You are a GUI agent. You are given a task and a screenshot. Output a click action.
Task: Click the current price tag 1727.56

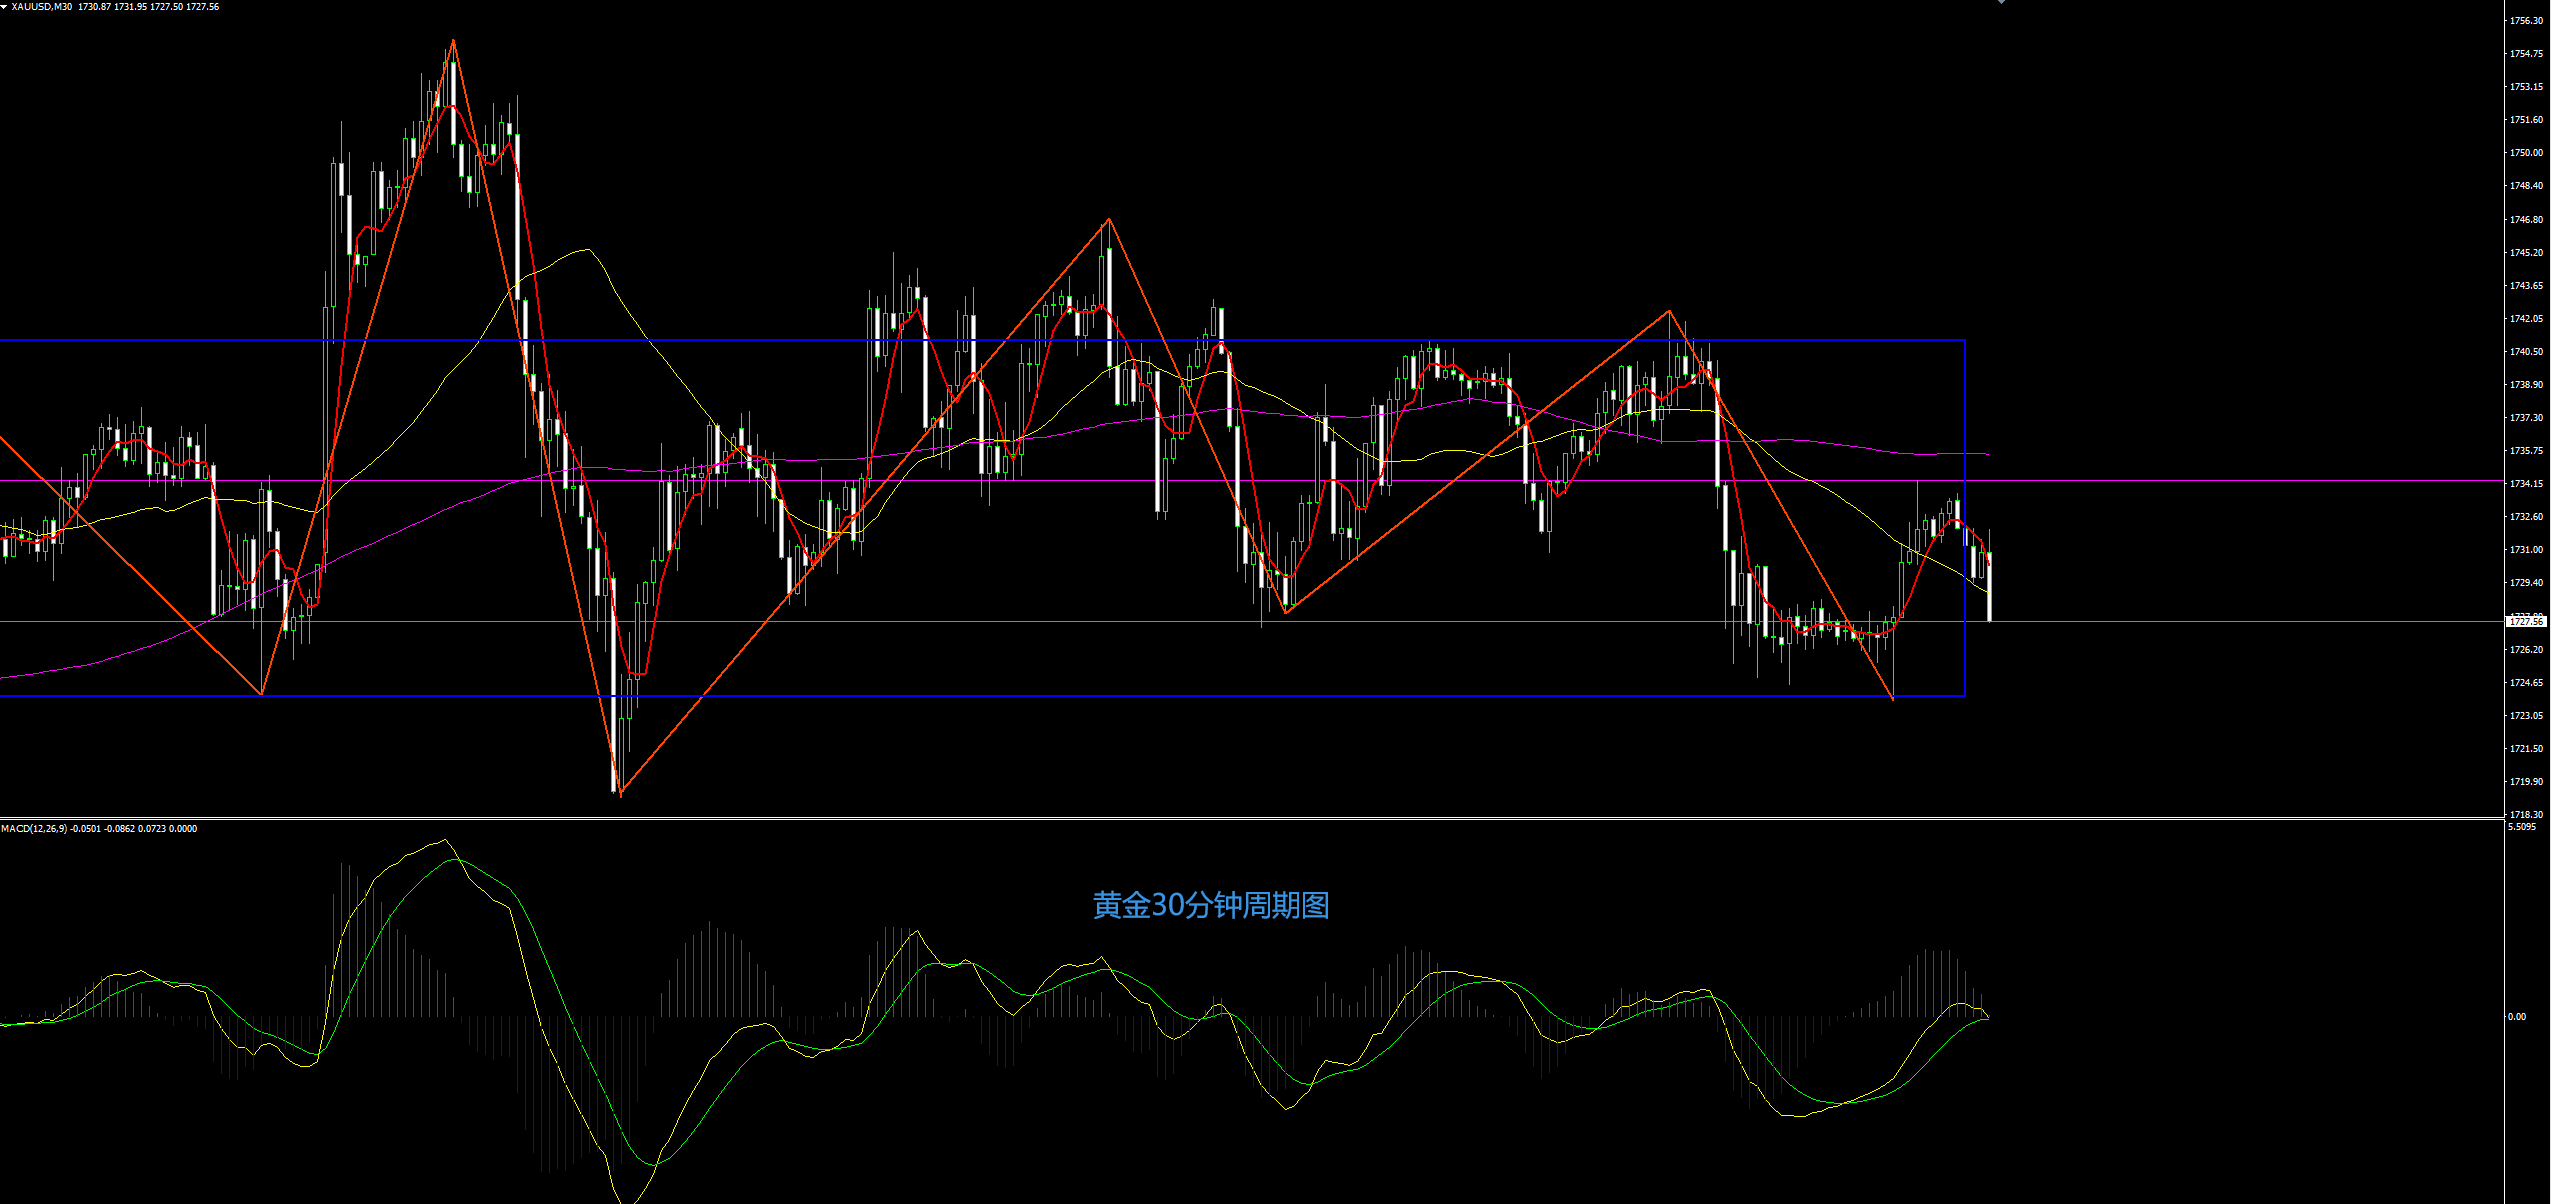(x=2526, y=622)
